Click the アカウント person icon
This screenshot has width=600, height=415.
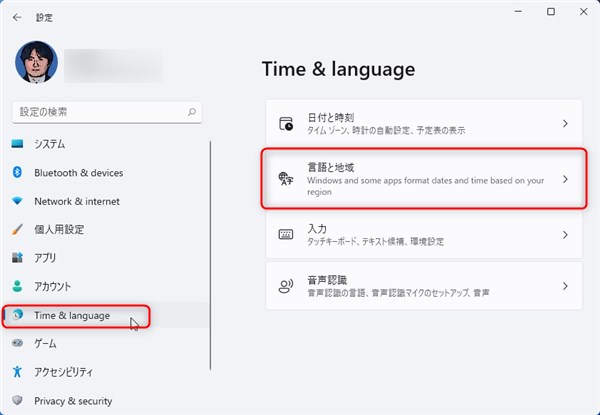click(17, 286)
